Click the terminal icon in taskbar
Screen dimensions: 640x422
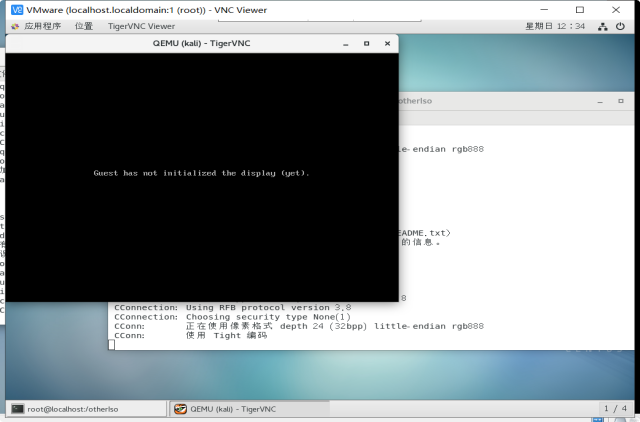tap(18, 409)
